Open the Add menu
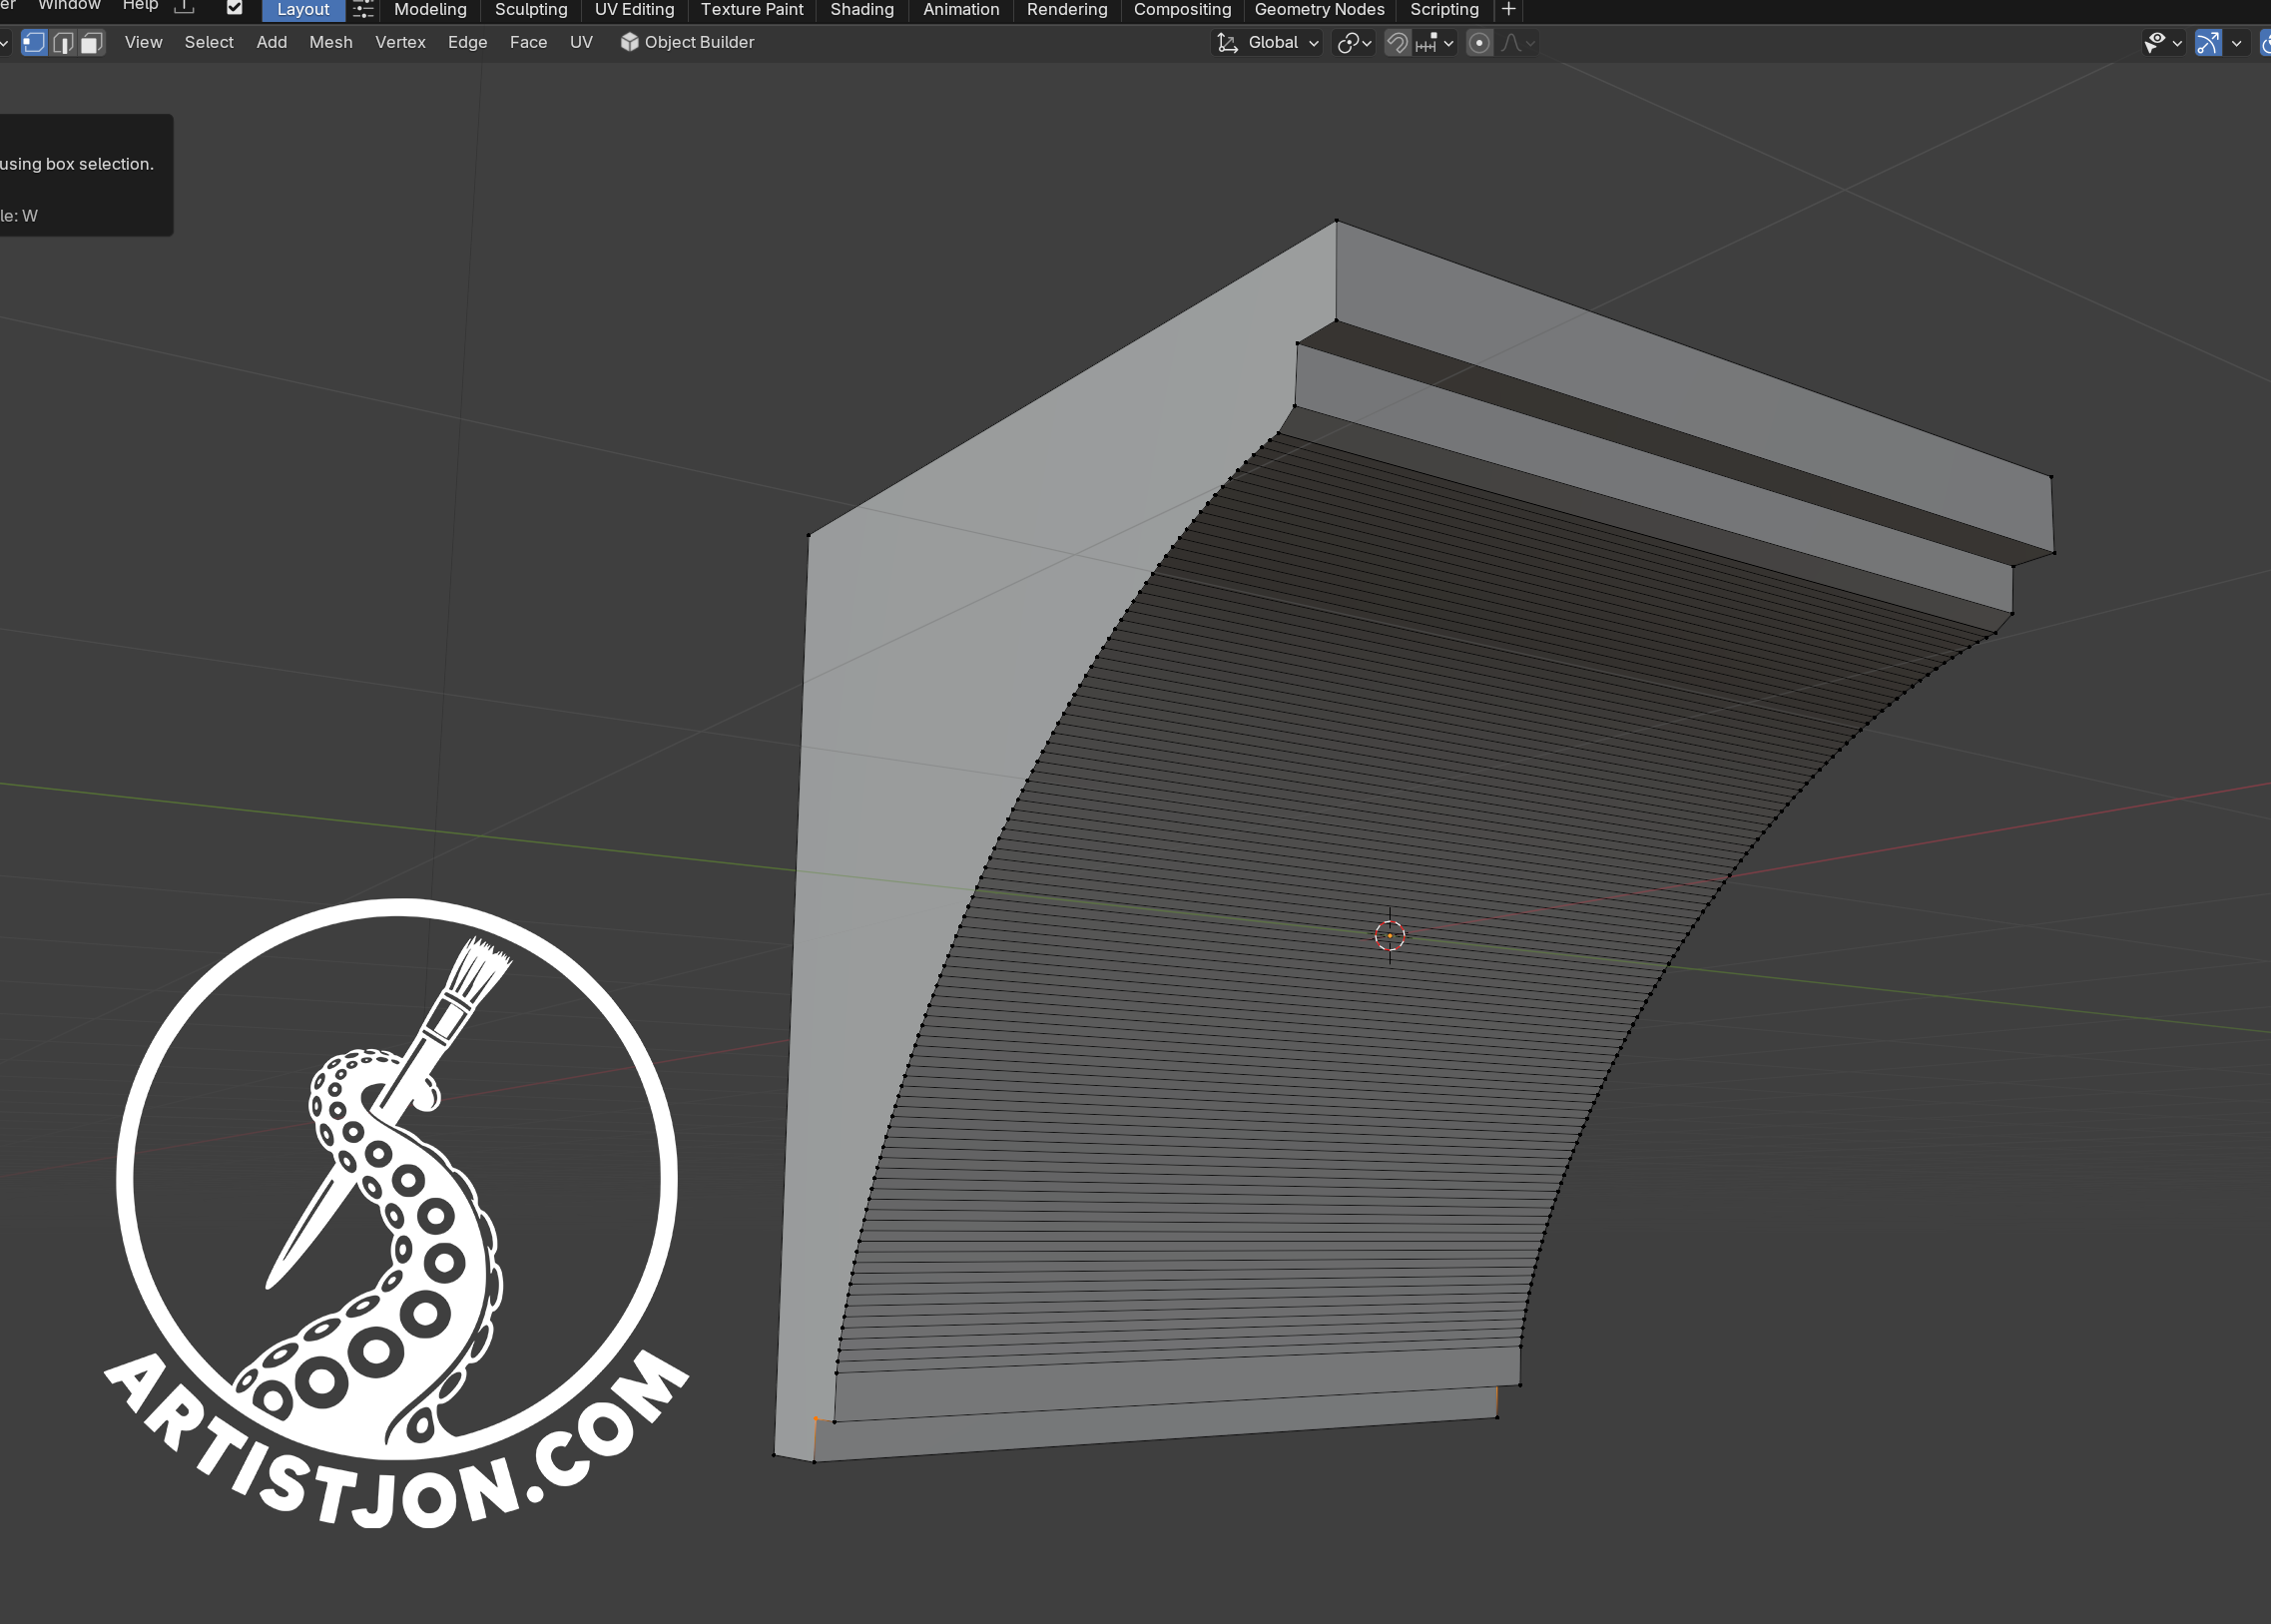Screen dimensions: 2271x1624 [271, 43]
